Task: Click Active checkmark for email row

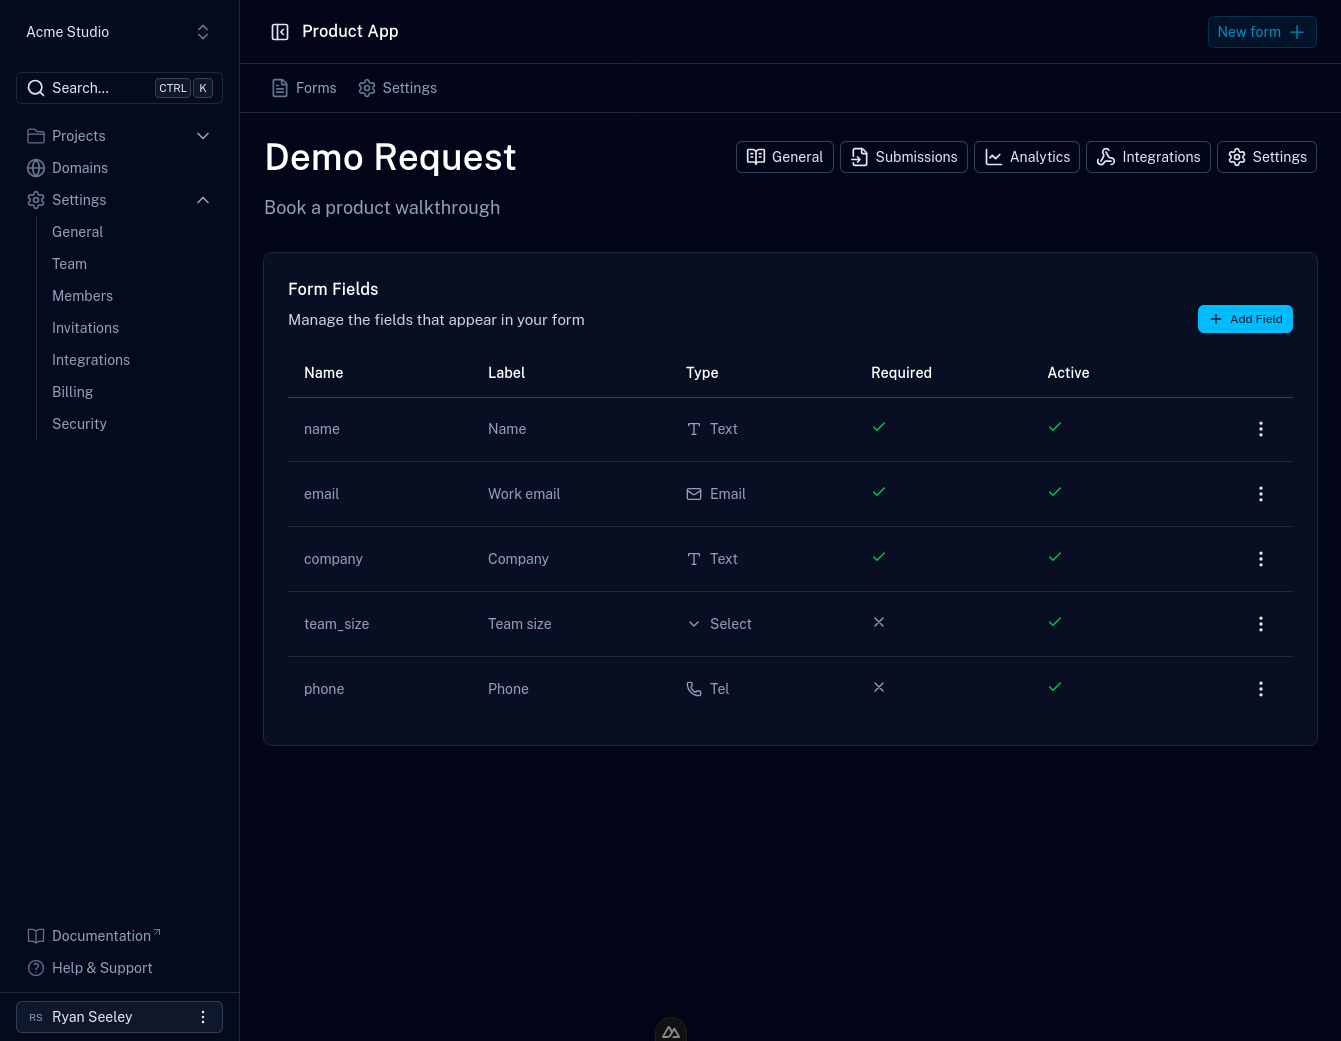Action: point(1055,492)
